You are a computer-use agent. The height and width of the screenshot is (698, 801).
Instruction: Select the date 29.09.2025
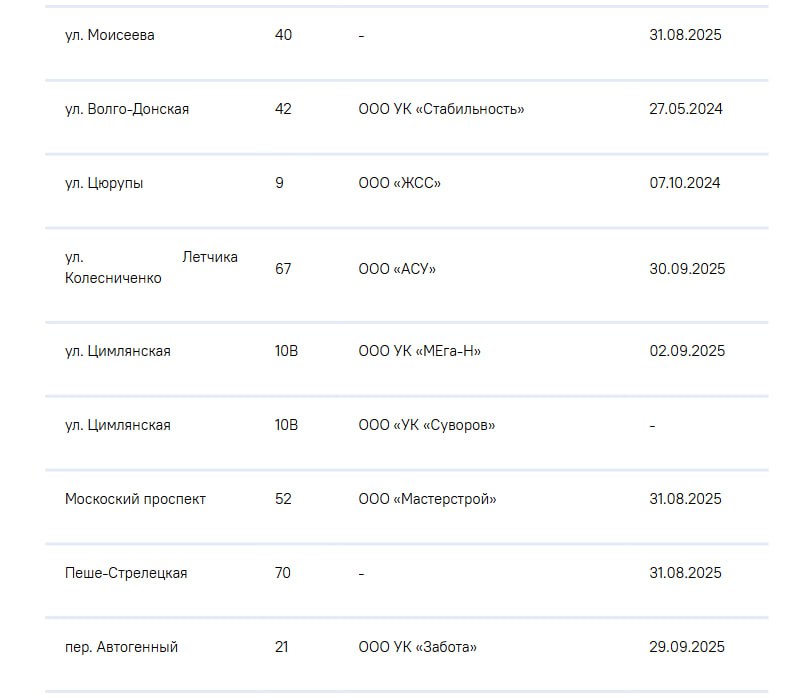click(687, 647)
